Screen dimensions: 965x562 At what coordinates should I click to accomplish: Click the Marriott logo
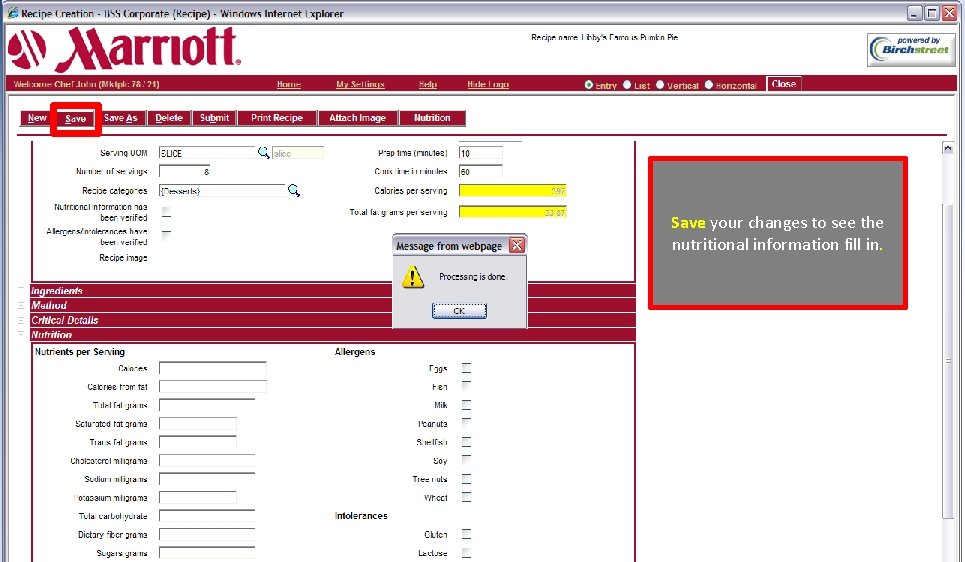click(x=124, y=50)
